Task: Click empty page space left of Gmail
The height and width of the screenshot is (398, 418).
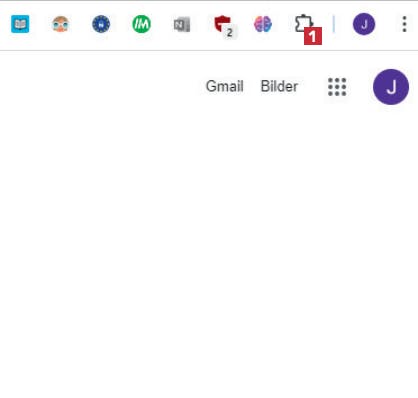Action: [x=100, y=86]
